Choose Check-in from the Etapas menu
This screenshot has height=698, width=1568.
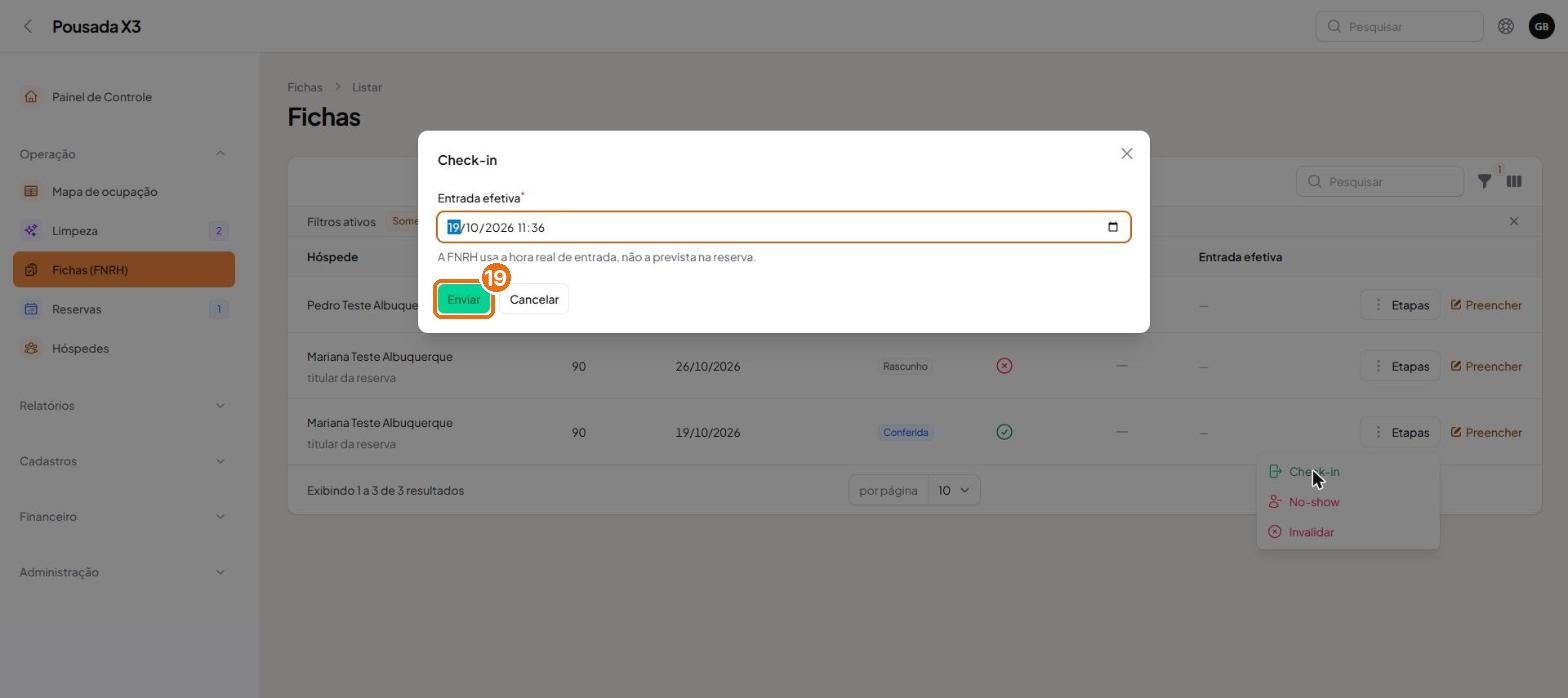[1348, 472]
